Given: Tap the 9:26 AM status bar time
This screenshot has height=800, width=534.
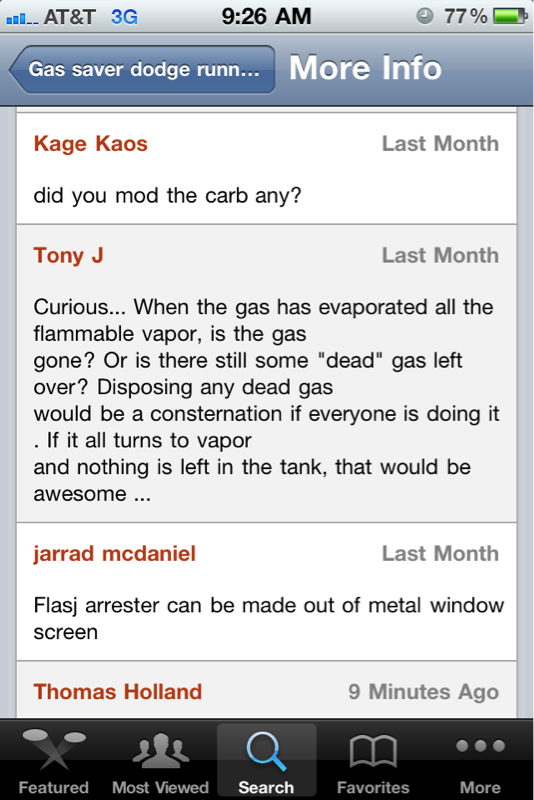Looking at the screenshot, I should tap(266, 16).
